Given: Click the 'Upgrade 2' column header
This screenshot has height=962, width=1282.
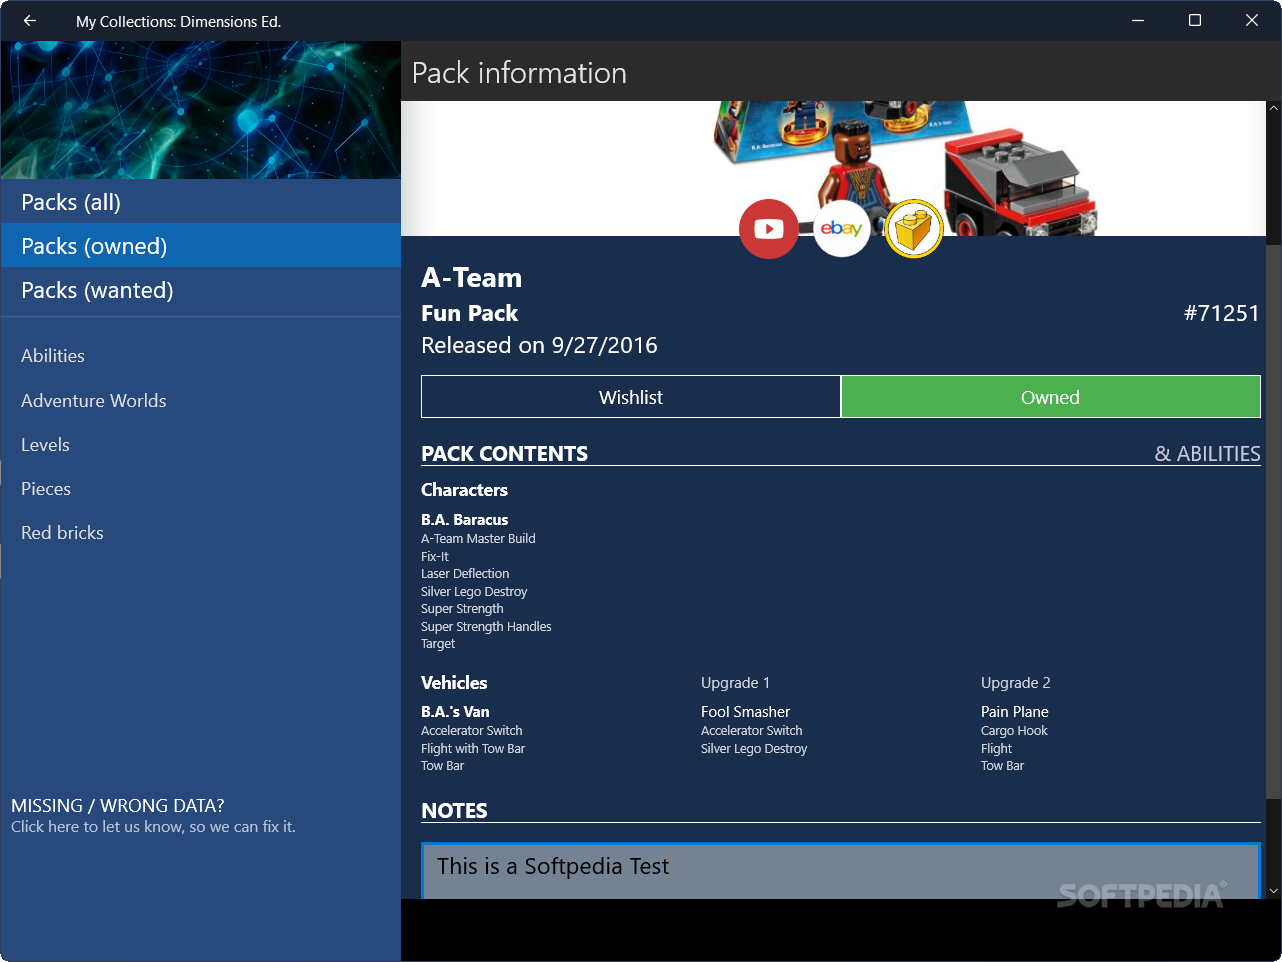Looking at the screenshot, I should tap(1015, 683).
